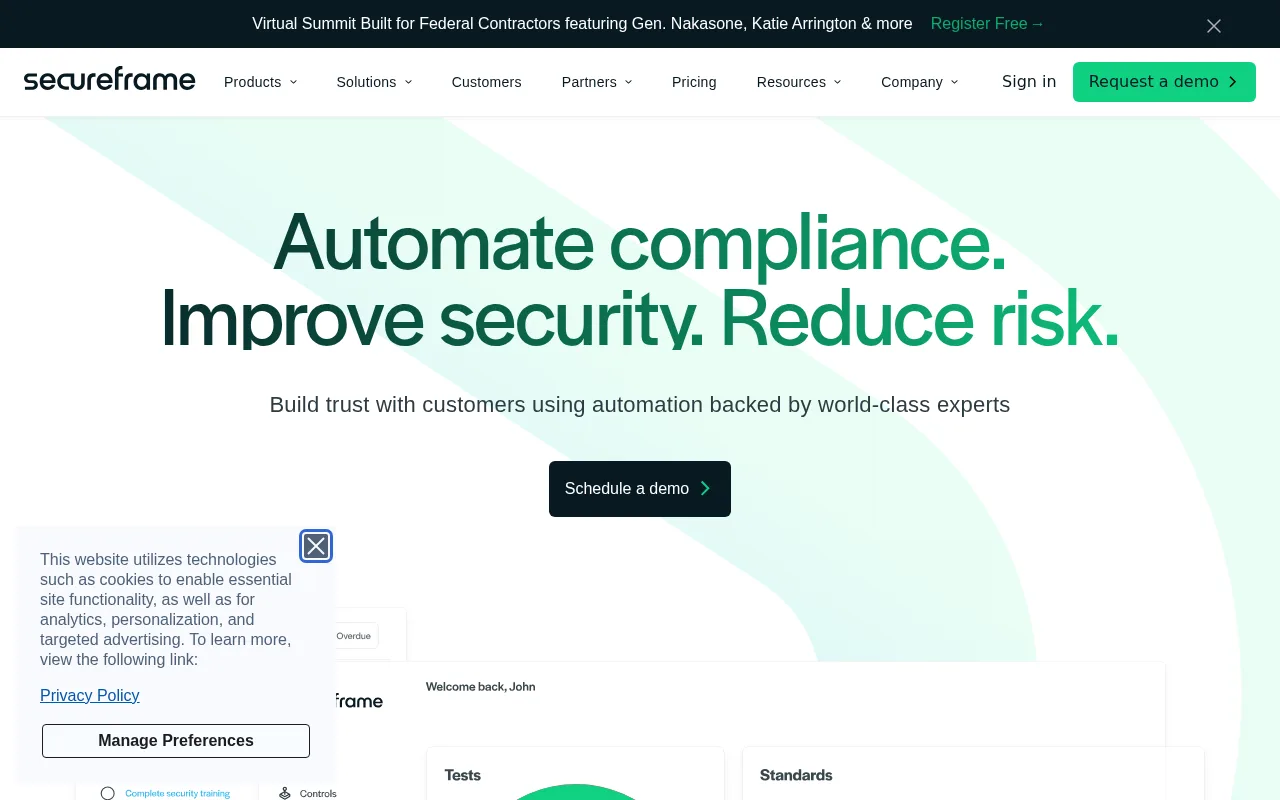Click the Overdue tag in preview

(x=353, y=635)
